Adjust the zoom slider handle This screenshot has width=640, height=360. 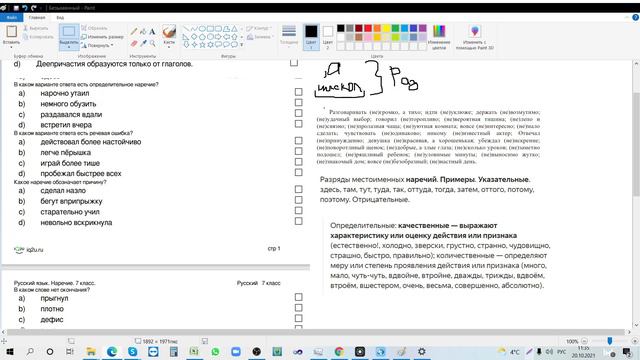tap(609, 341)
